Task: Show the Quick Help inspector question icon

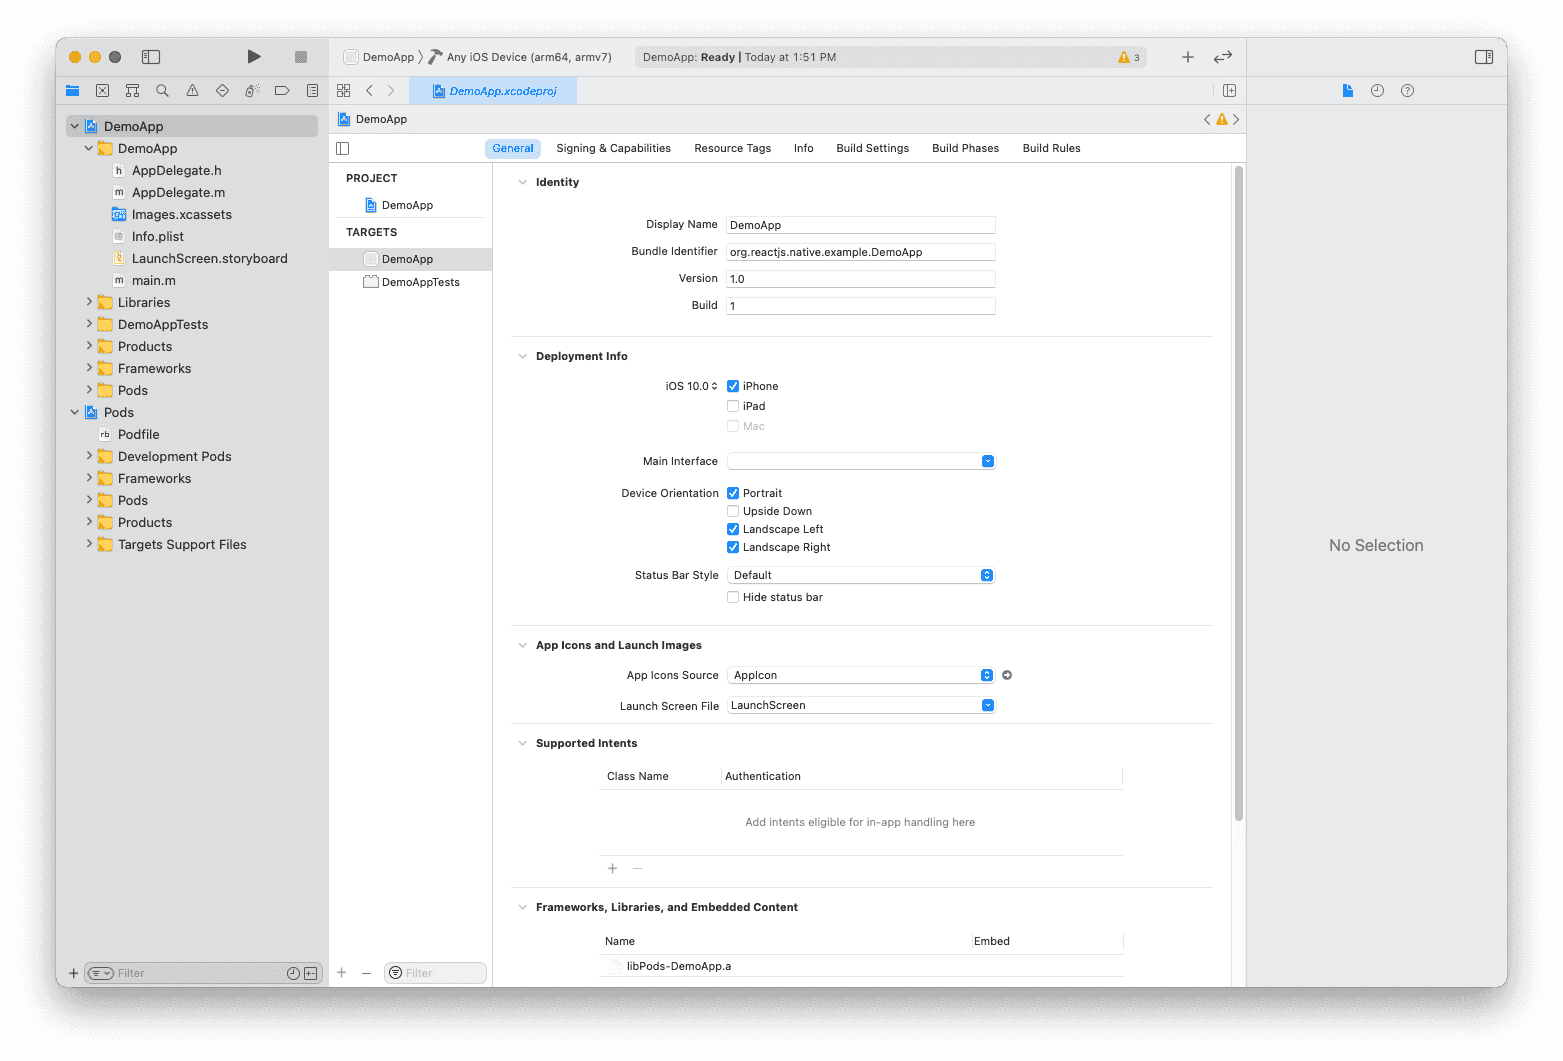Action: pos(1407,91)
